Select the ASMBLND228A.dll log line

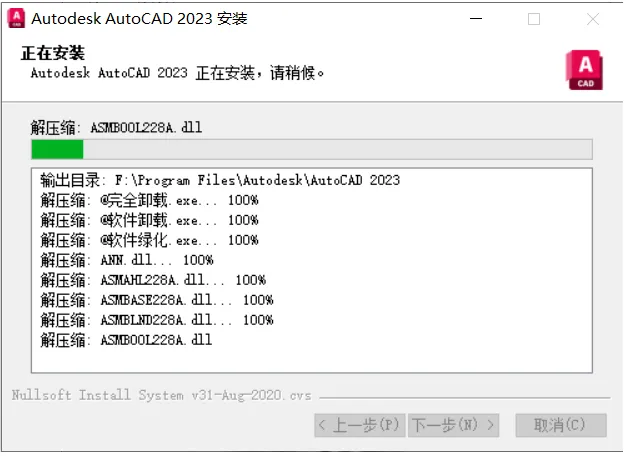157,320
